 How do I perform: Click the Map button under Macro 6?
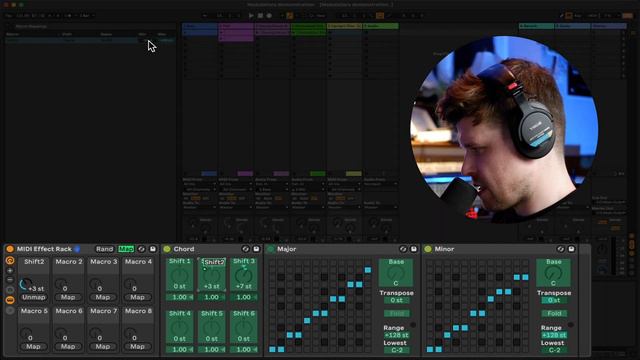pyautogui.click(x=68, y=347)
